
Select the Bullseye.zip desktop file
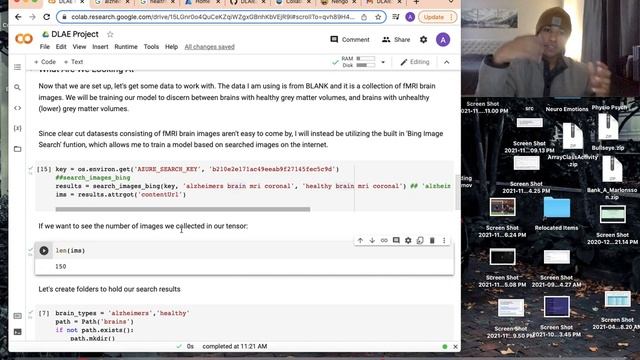[608, 133]
